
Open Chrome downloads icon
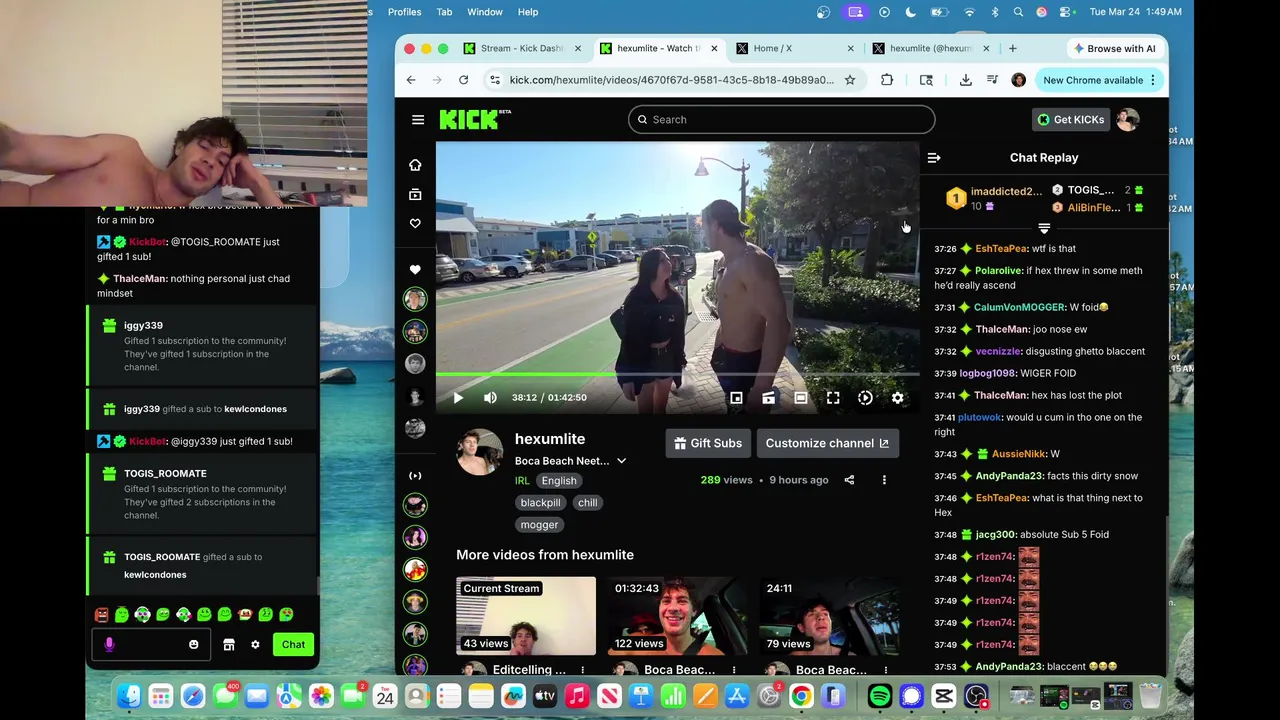[965, 80]
